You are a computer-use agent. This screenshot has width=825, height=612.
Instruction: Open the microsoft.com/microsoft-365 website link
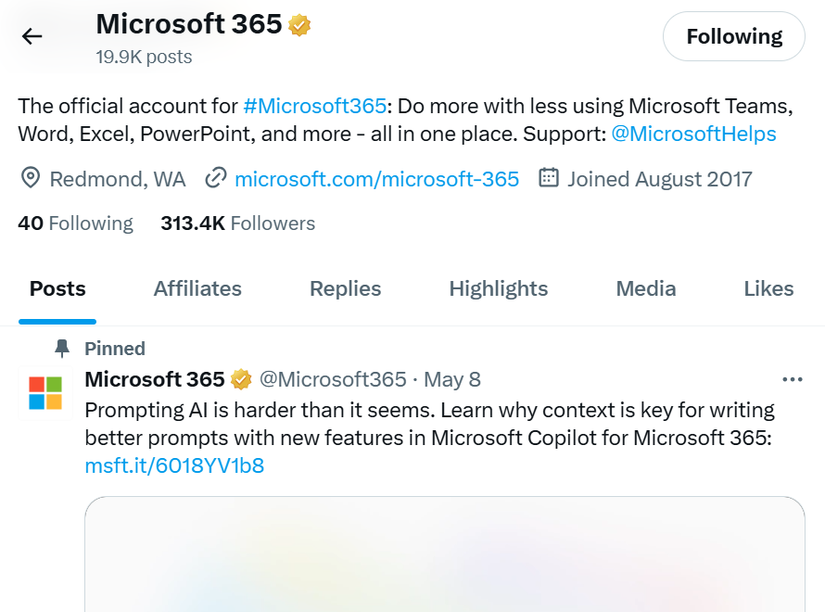(x=376, y=178)
